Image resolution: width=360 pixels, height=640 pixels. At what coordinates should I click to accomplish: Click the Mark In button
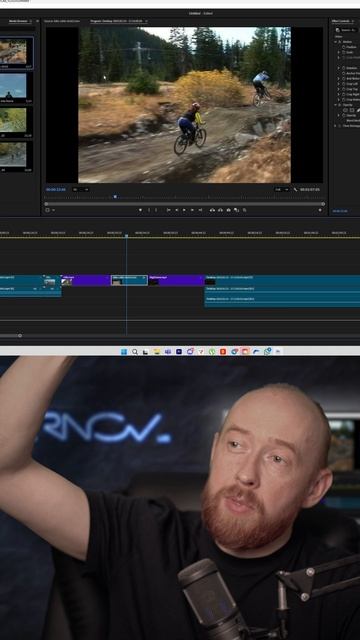149,210
